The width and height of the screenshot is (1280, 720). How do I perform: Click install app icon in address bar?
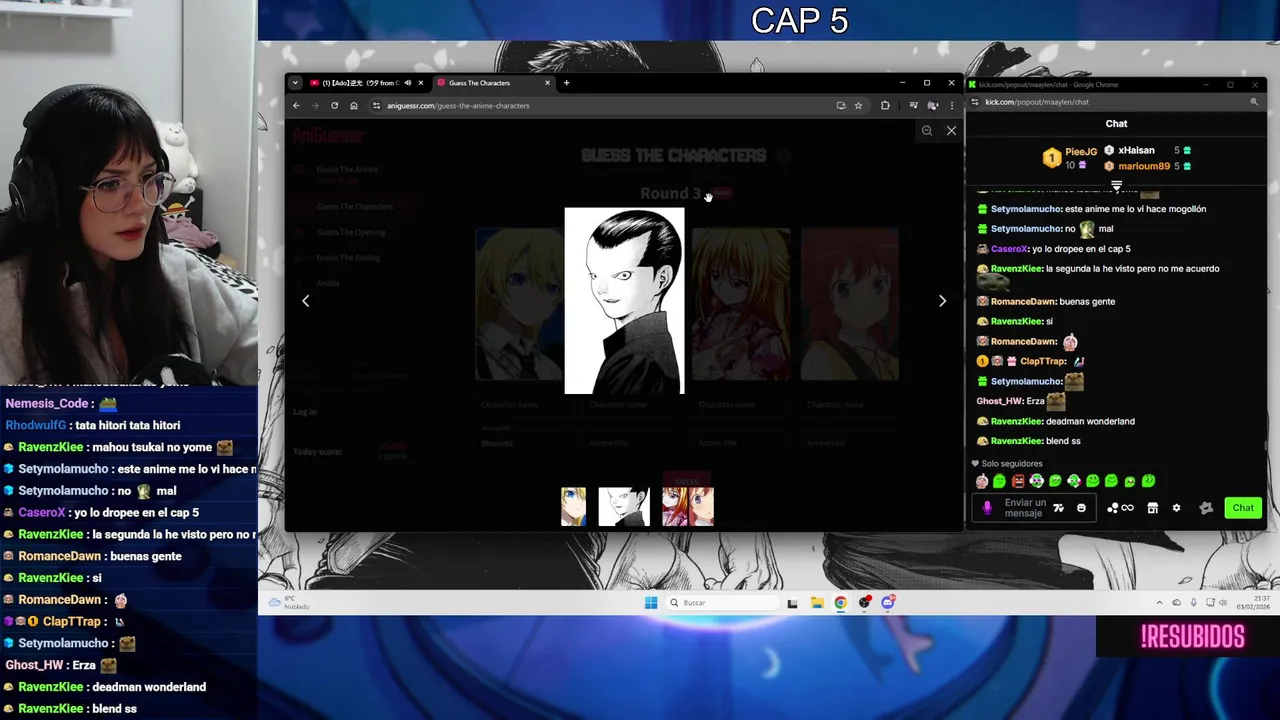coord(841,105)
